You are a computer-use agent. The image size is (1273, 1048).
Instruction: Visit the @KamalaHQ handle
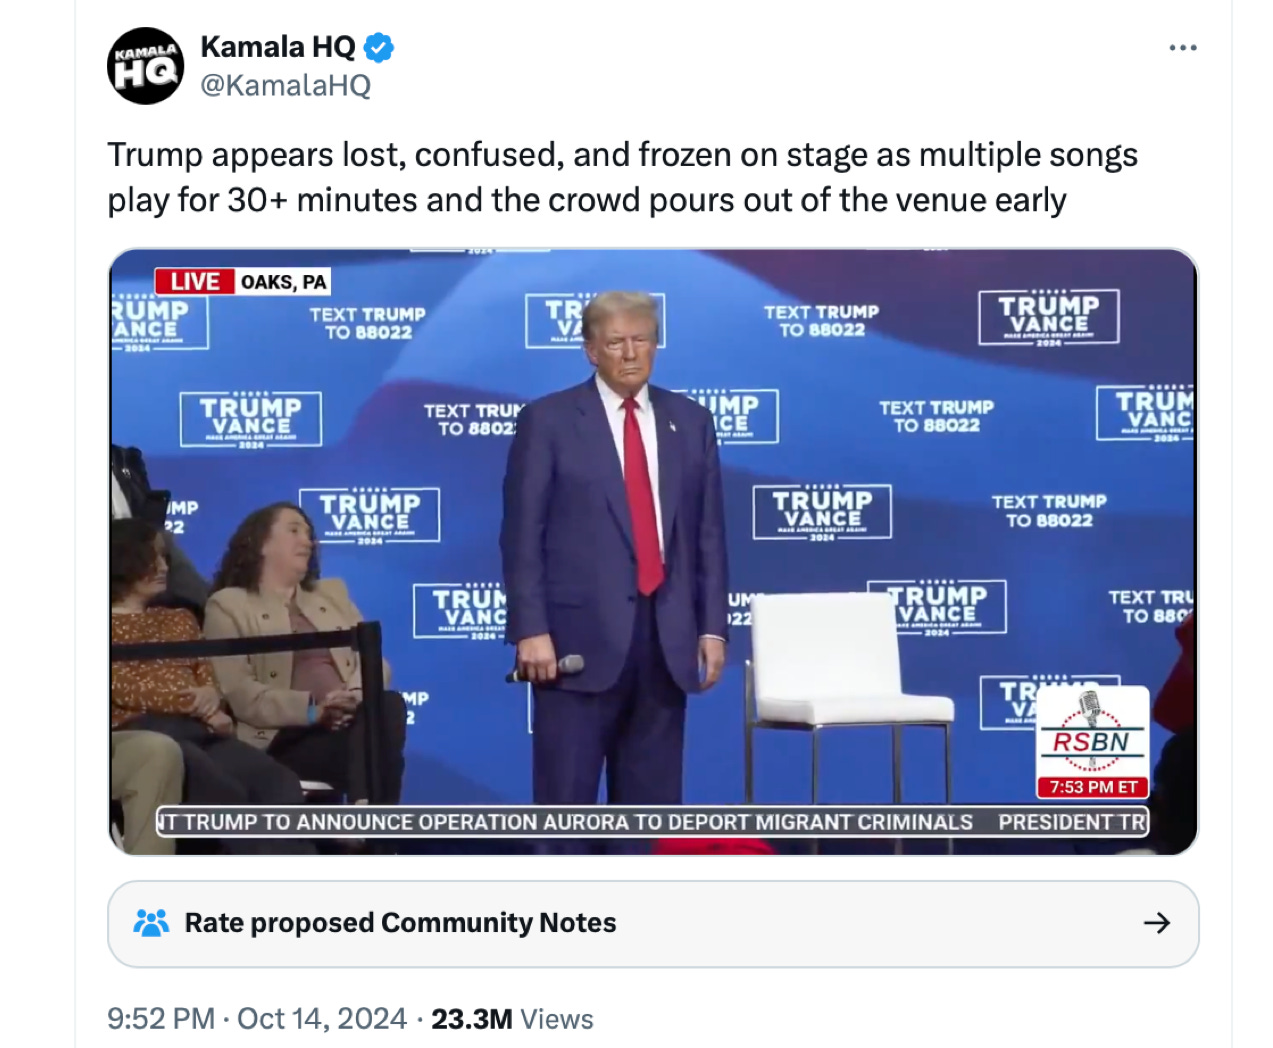[x=286, y=86]
